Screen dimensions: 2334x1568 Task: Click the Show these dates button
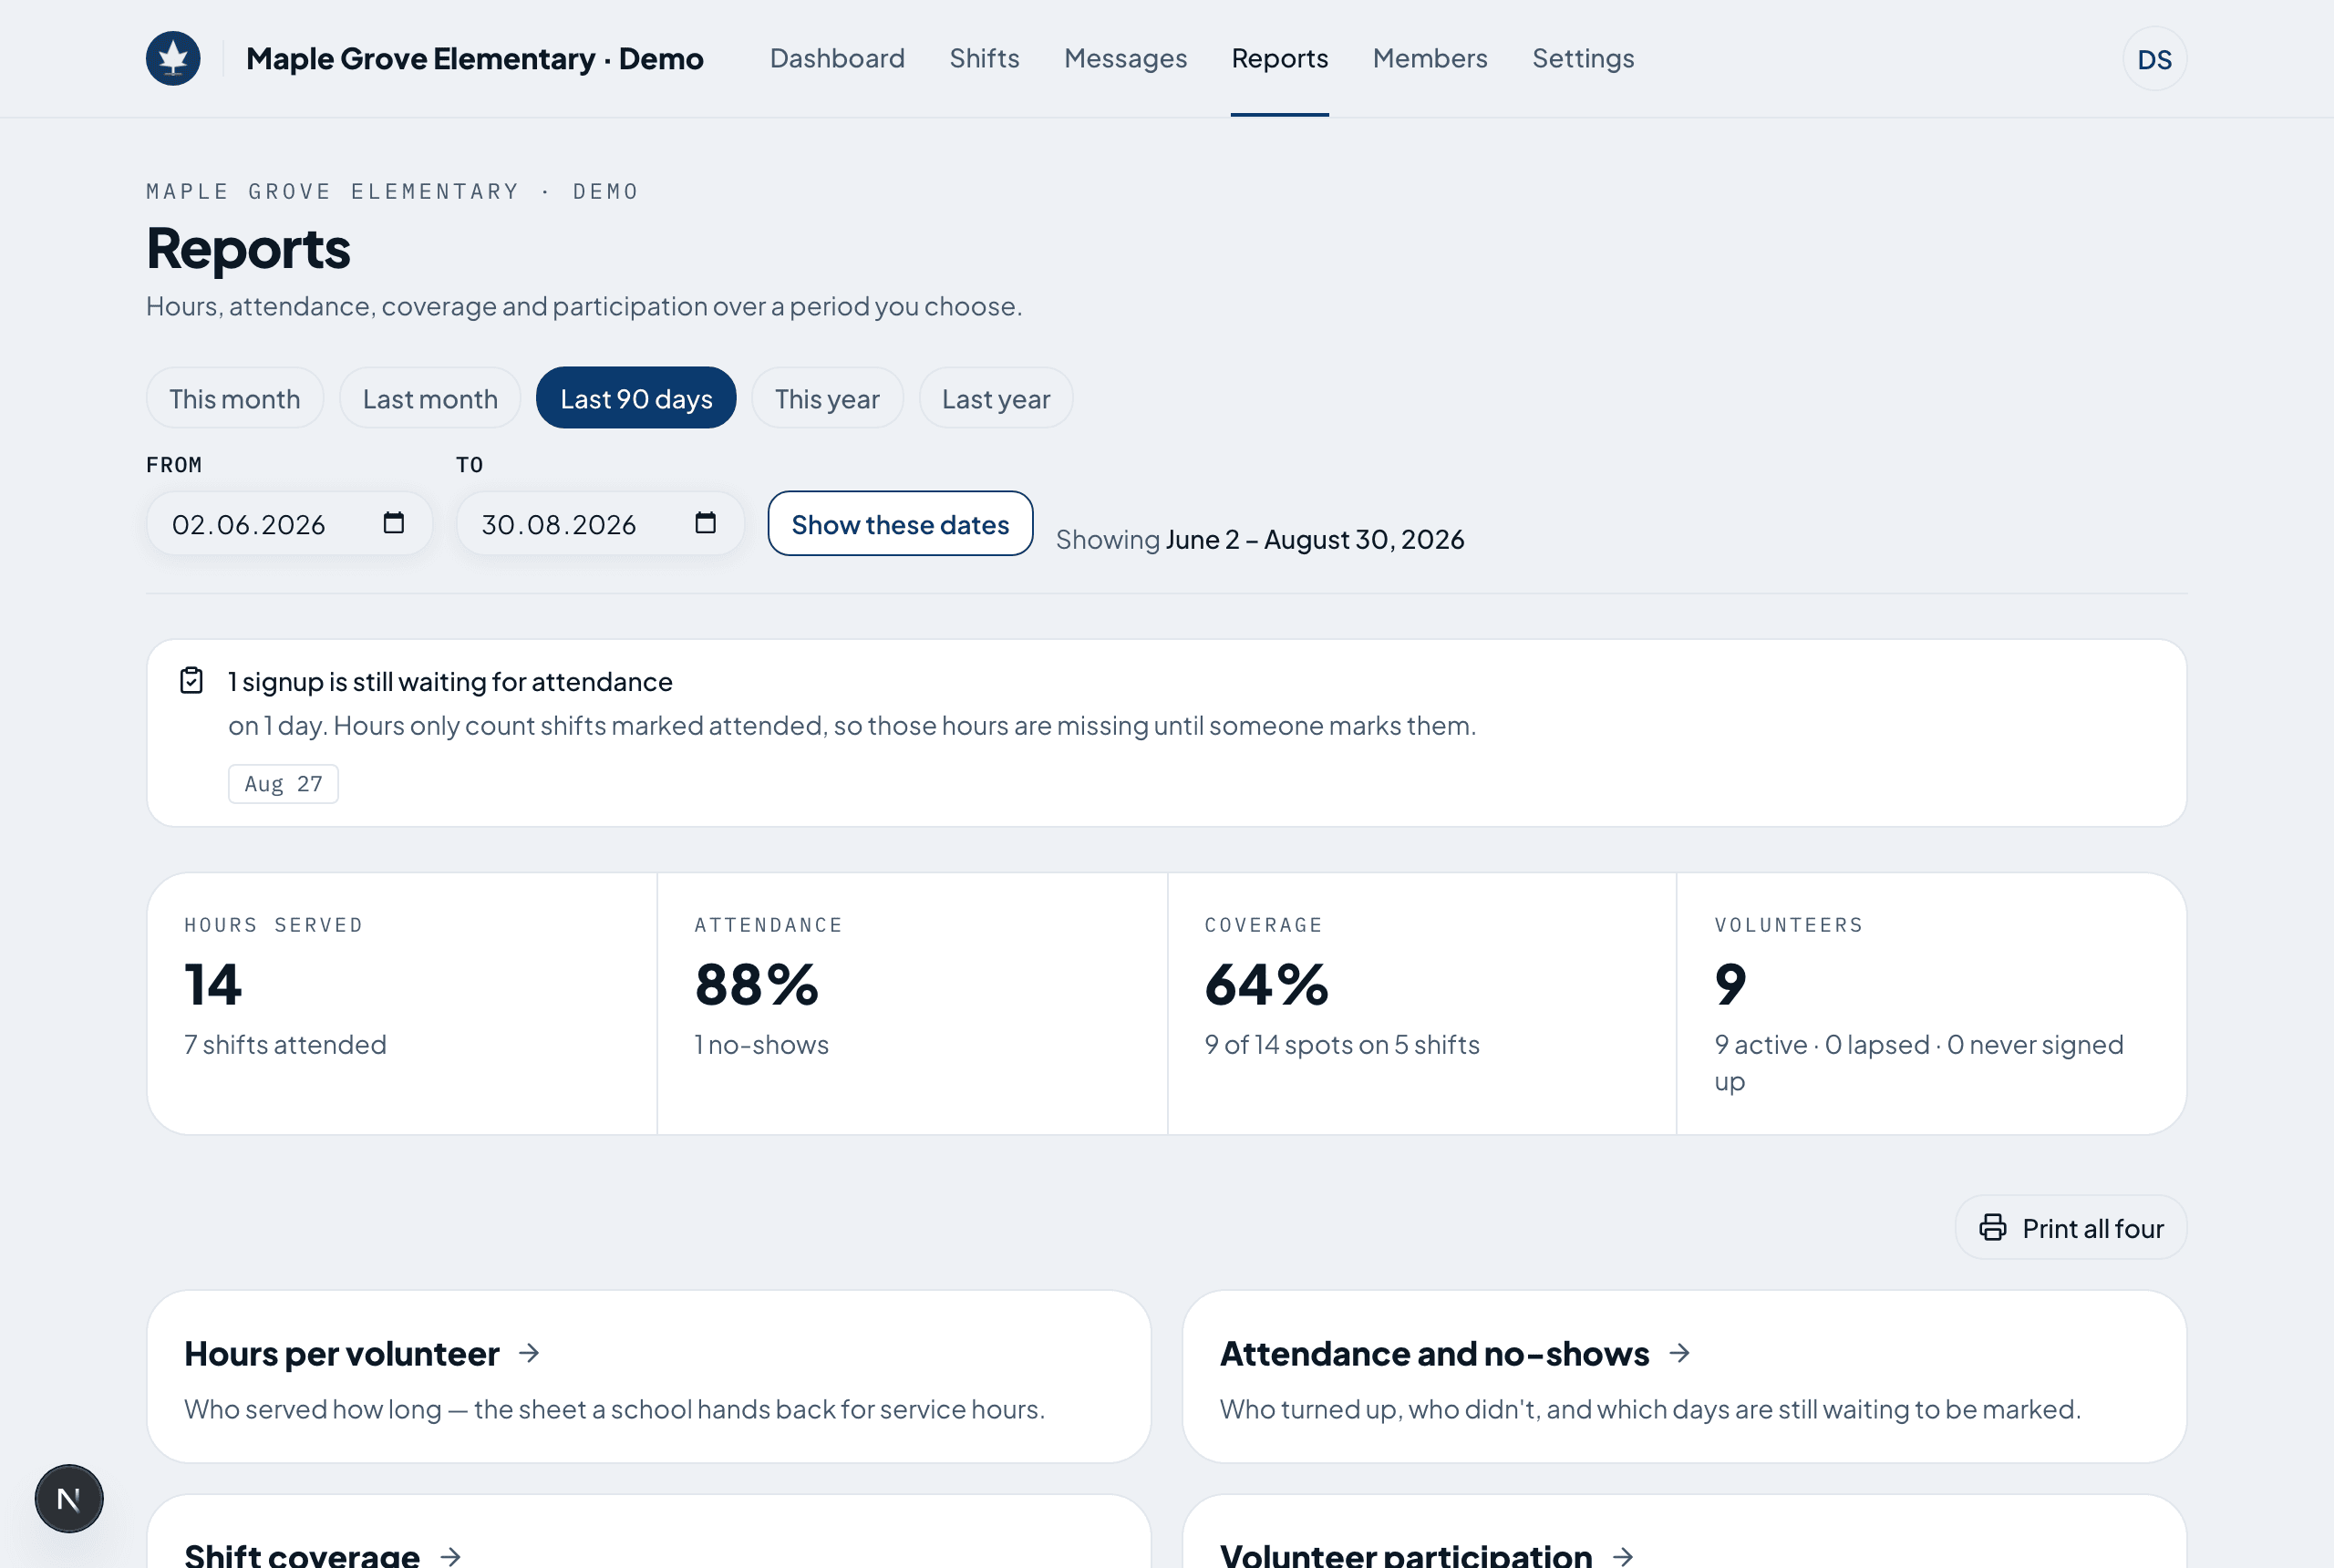pos(900,523)
